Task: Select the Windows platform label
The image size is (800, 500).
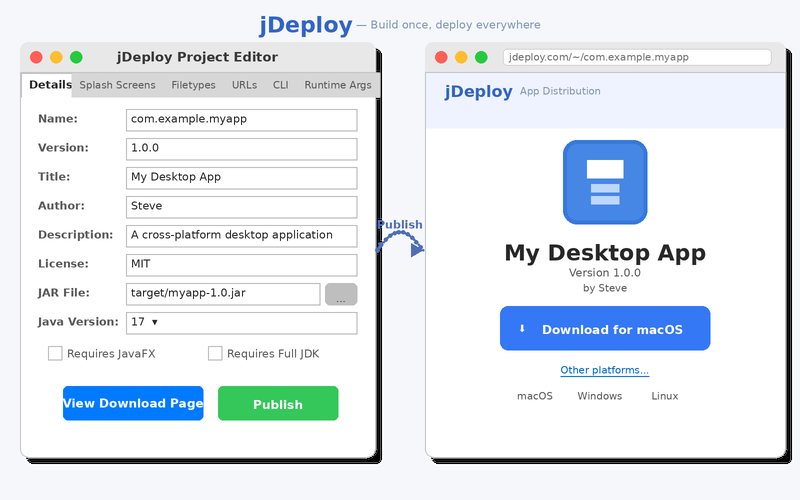Action: (599, 396)
